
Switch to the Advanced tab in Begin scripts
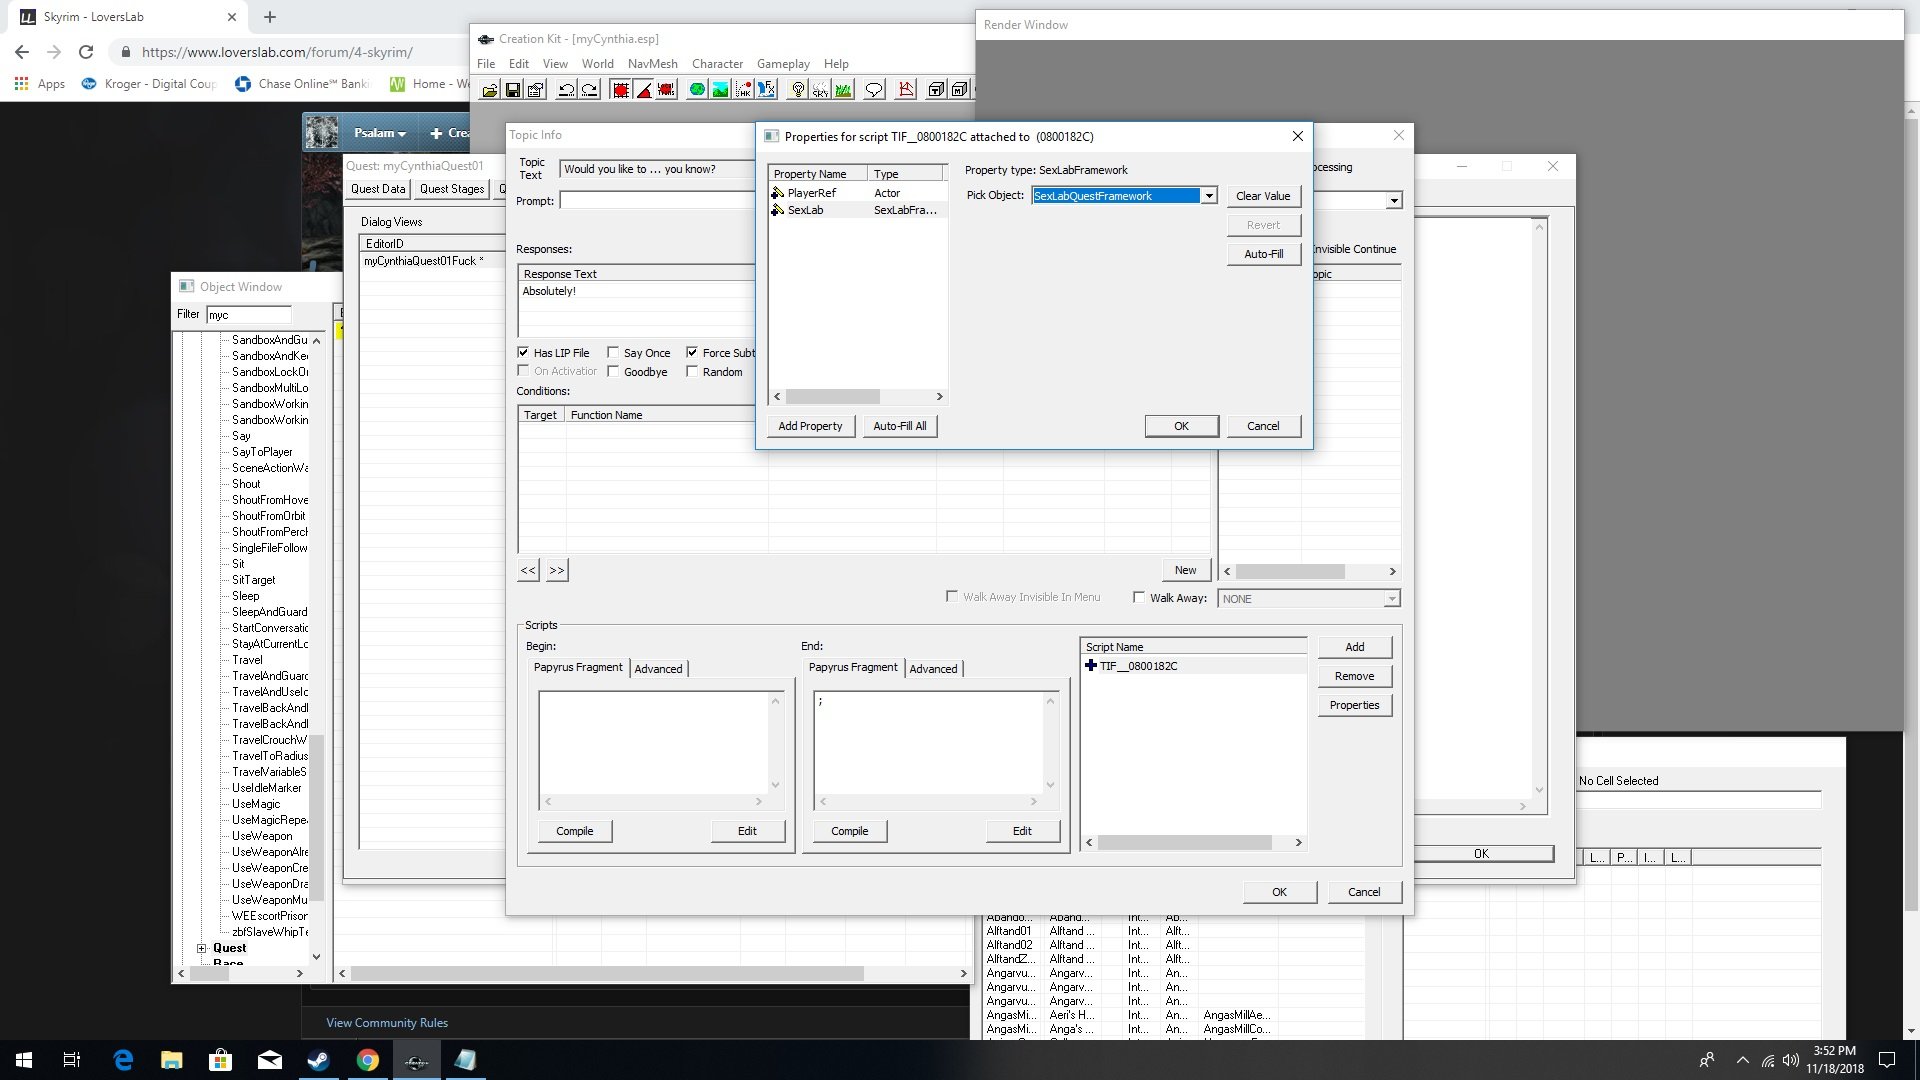[x=659, y=668]
